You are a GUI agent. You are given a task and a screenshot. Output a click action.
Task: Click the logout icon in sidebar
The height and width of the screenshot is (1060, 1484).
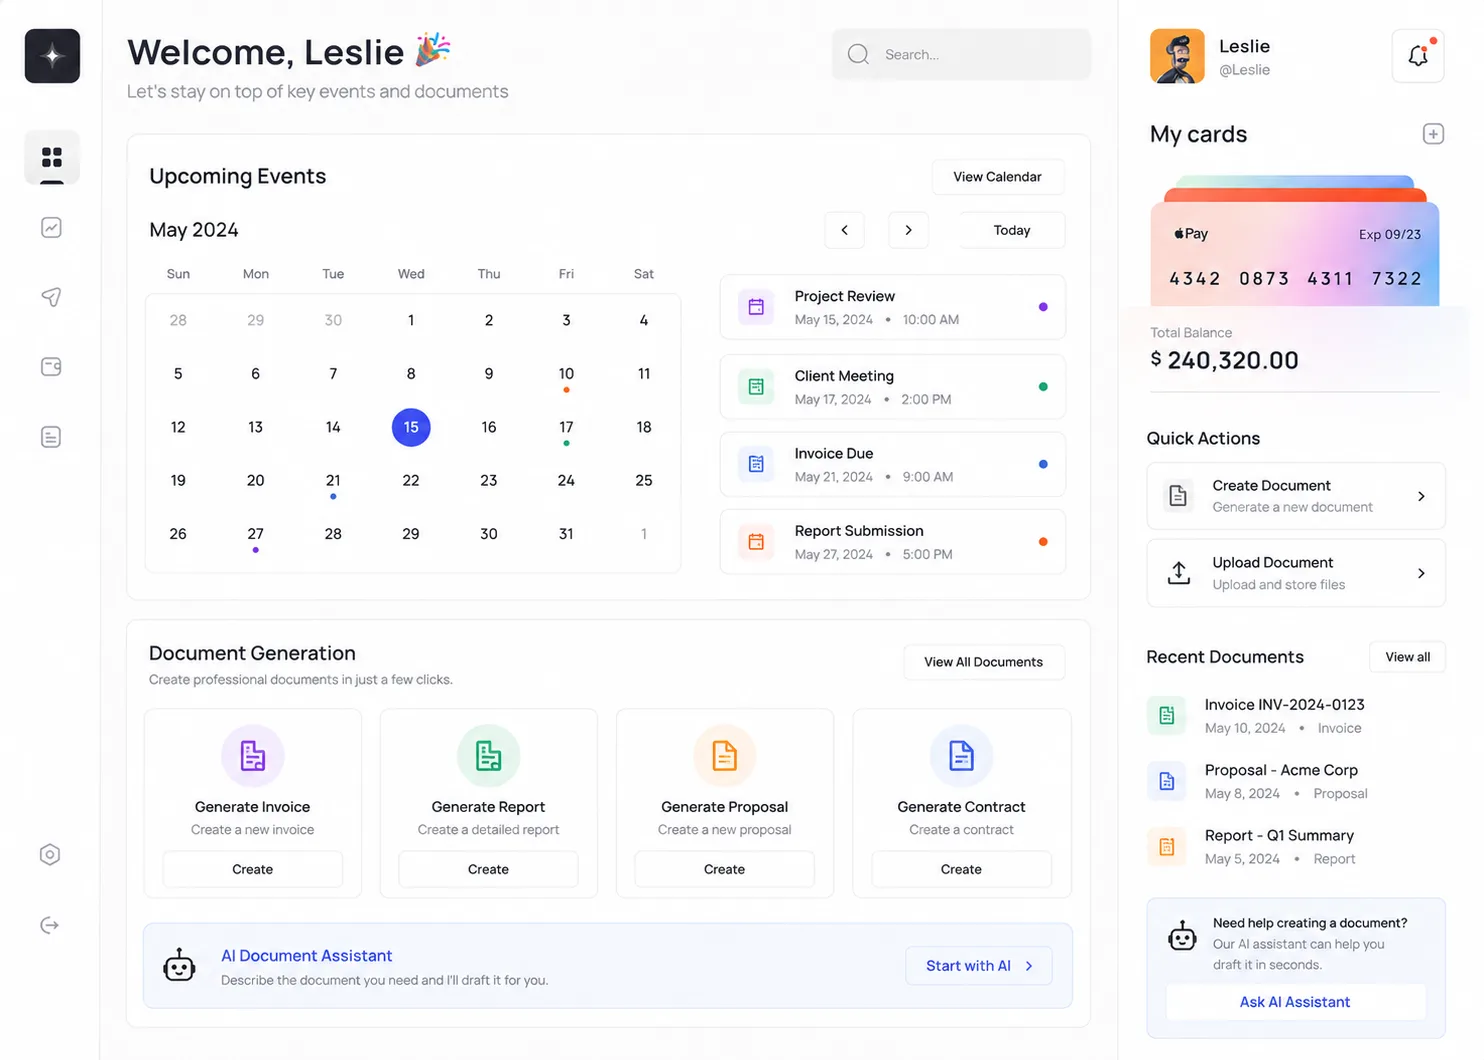click(50, 925)
